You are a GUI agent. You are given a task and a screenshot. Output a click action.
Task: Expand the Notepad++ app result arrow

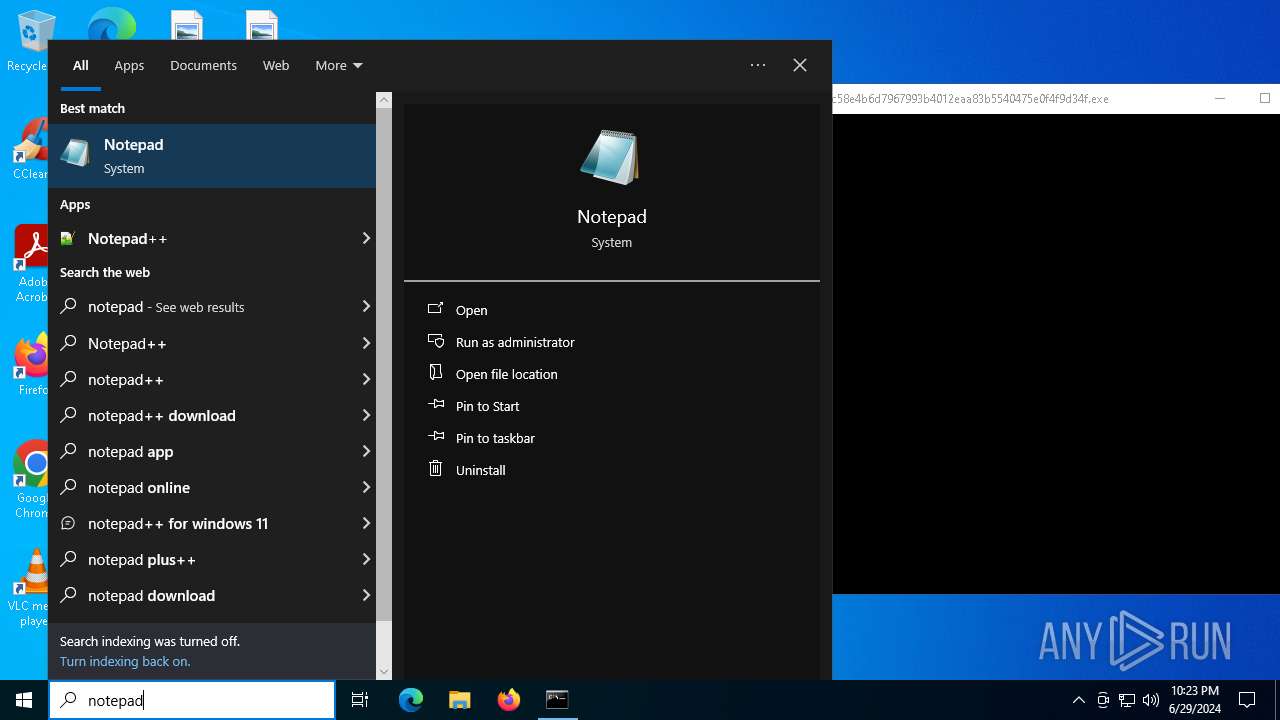366,238
